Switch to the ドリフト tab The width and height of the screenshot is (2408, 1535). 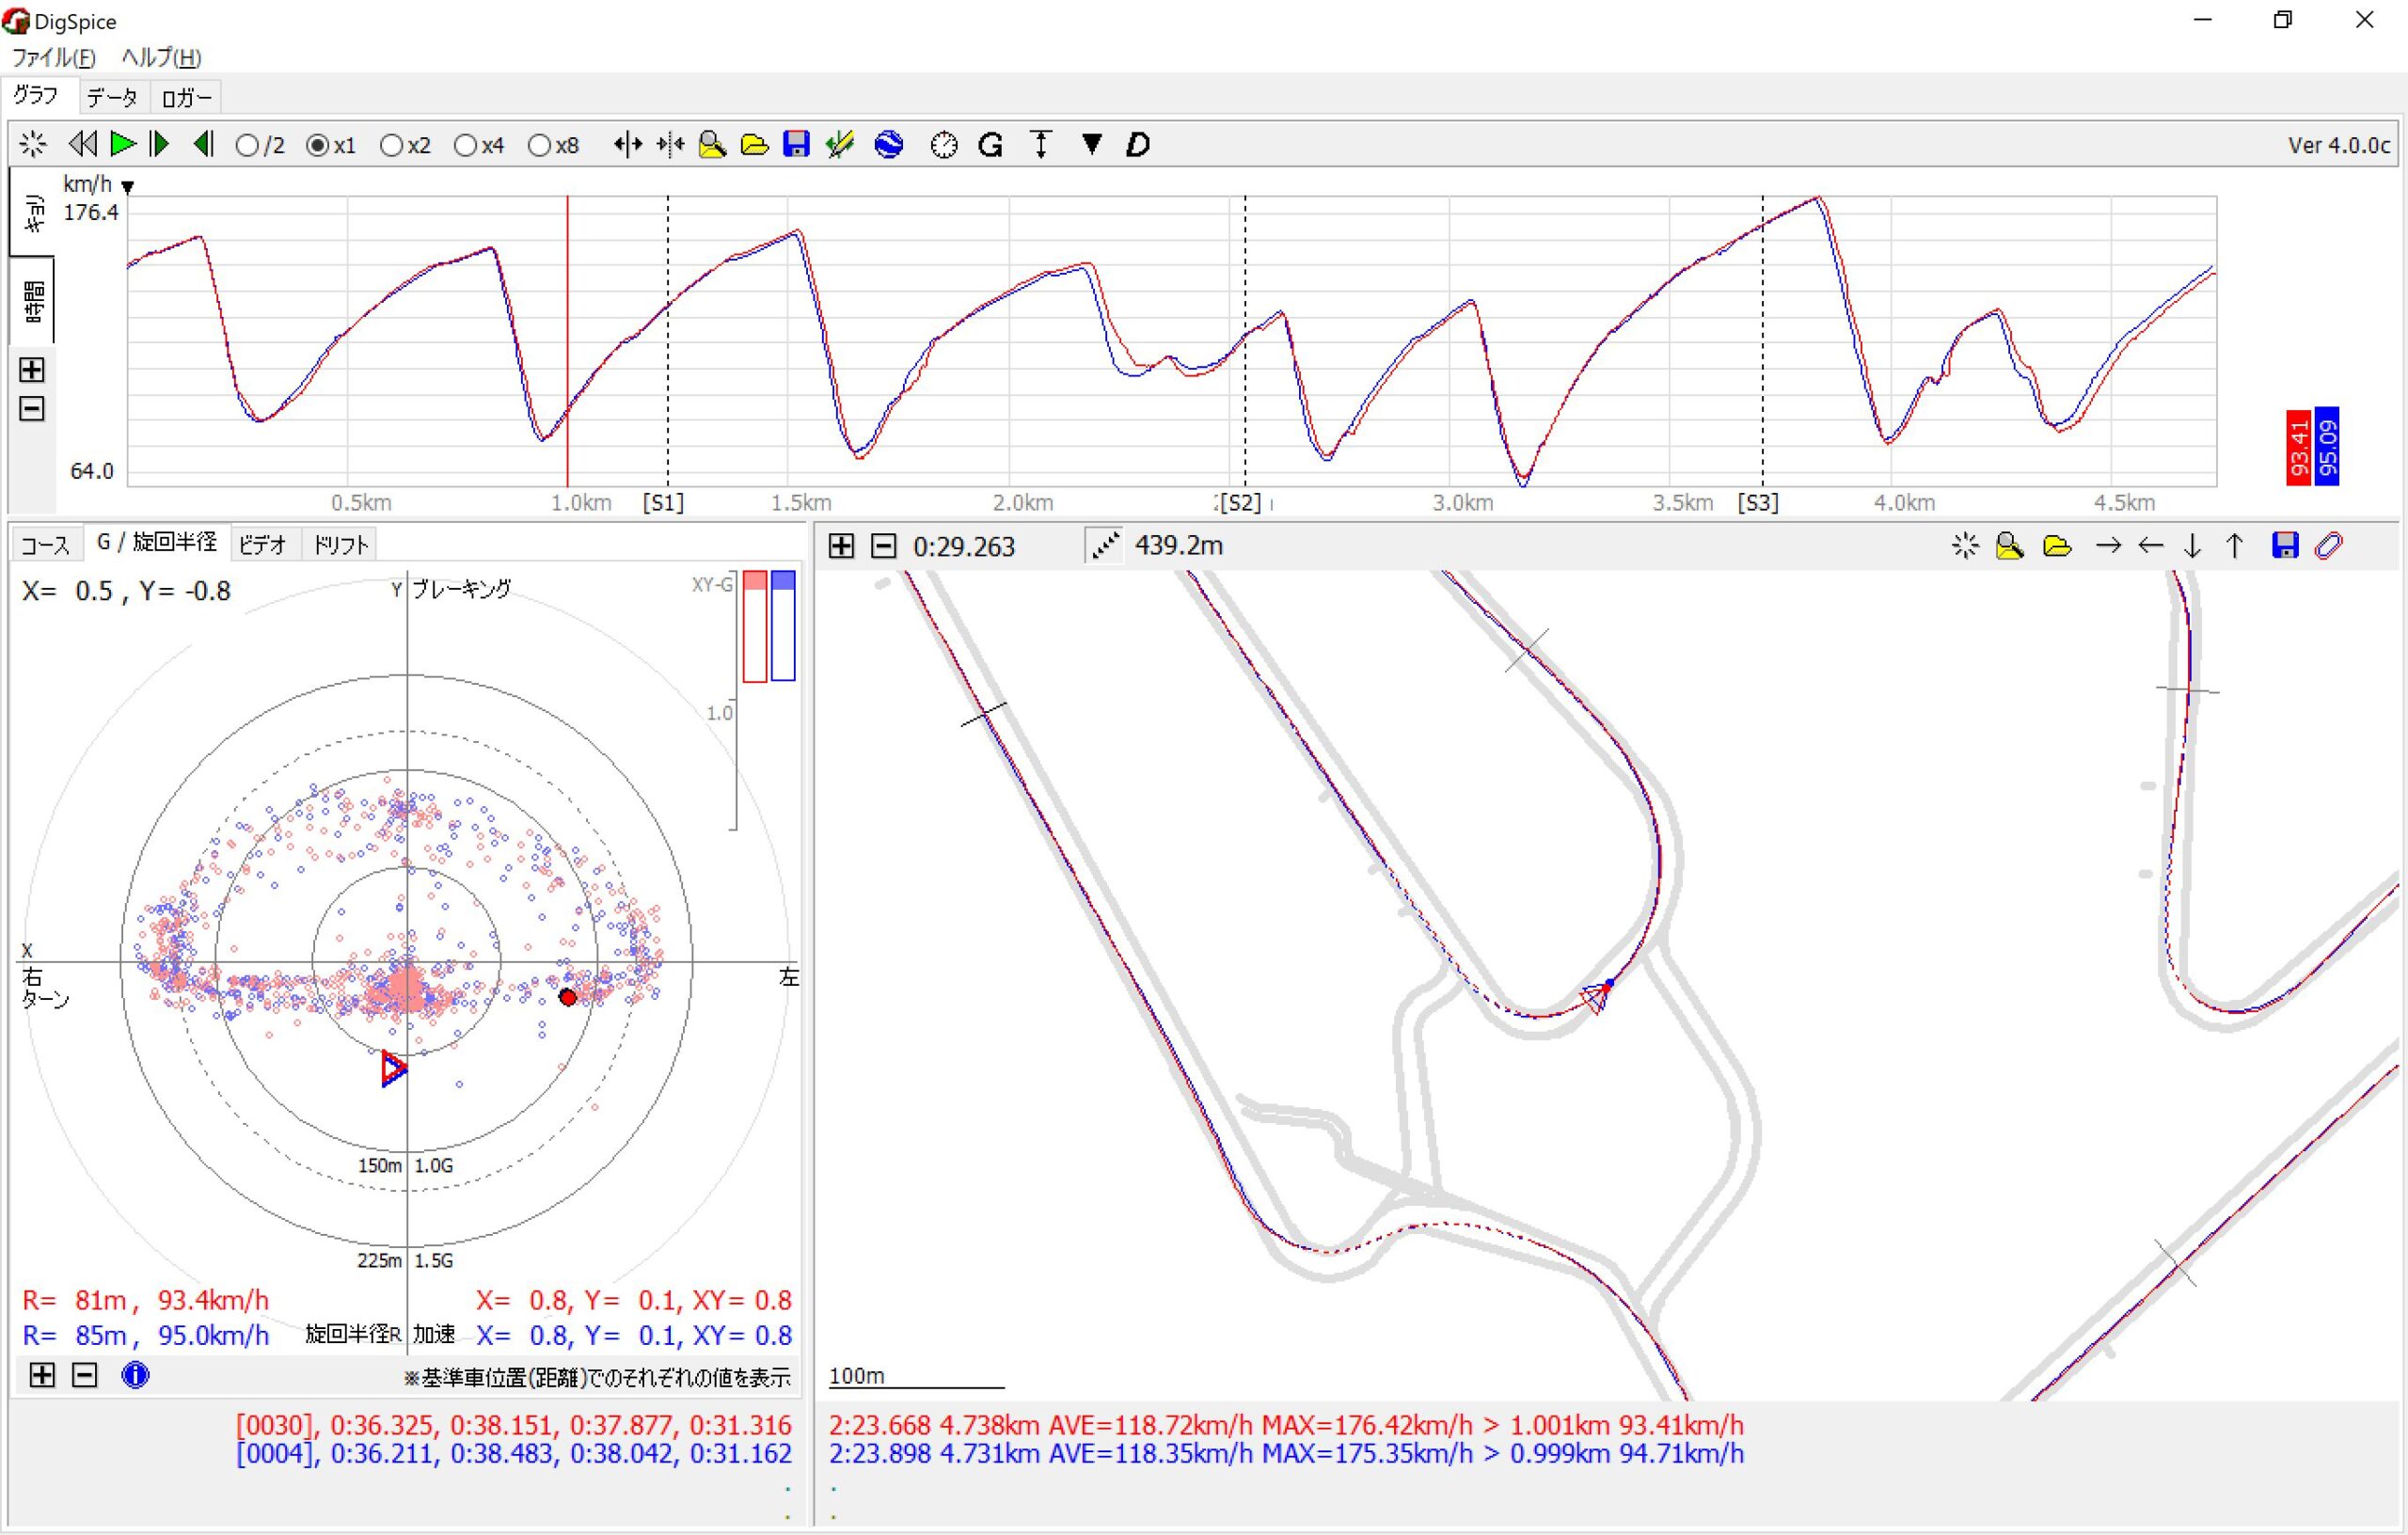click(340, 545)
